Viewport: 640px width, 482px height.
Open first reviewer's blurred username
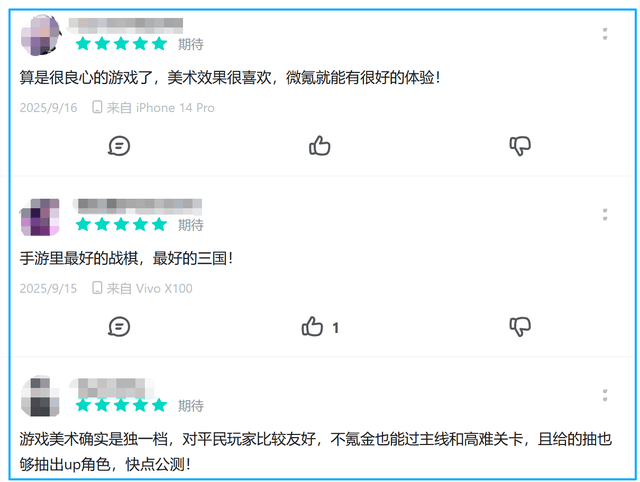coord(126,25)
